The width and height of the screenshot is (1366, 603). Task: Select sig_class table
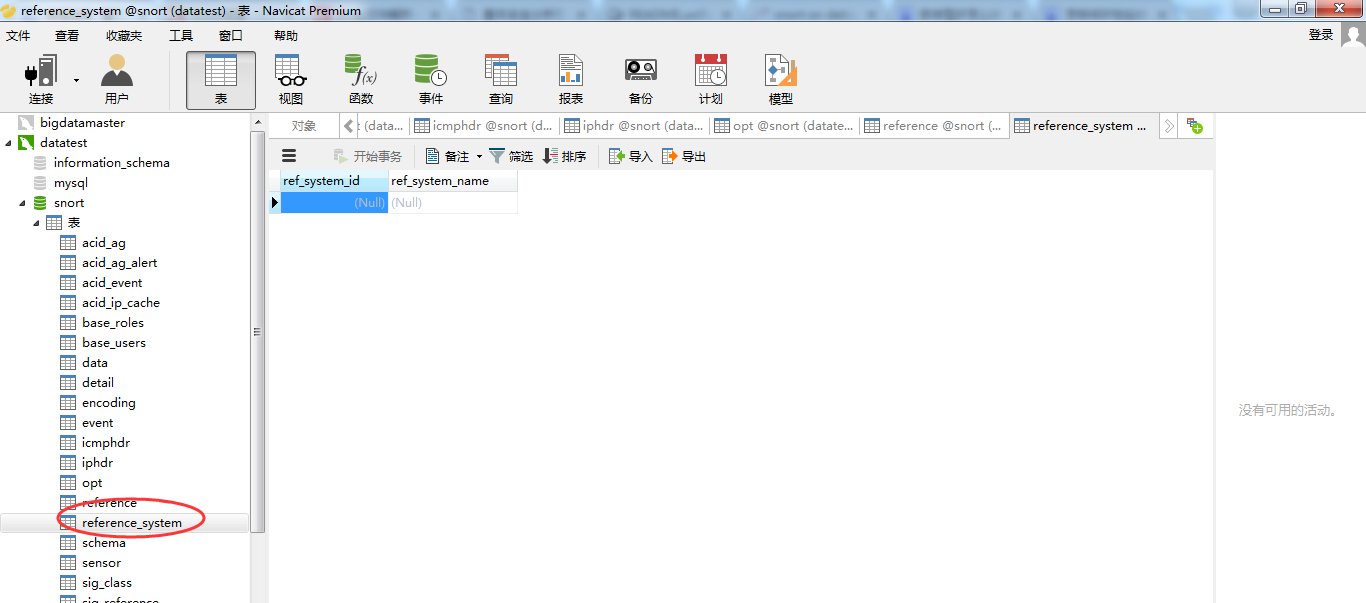click(x=106, y=582)
